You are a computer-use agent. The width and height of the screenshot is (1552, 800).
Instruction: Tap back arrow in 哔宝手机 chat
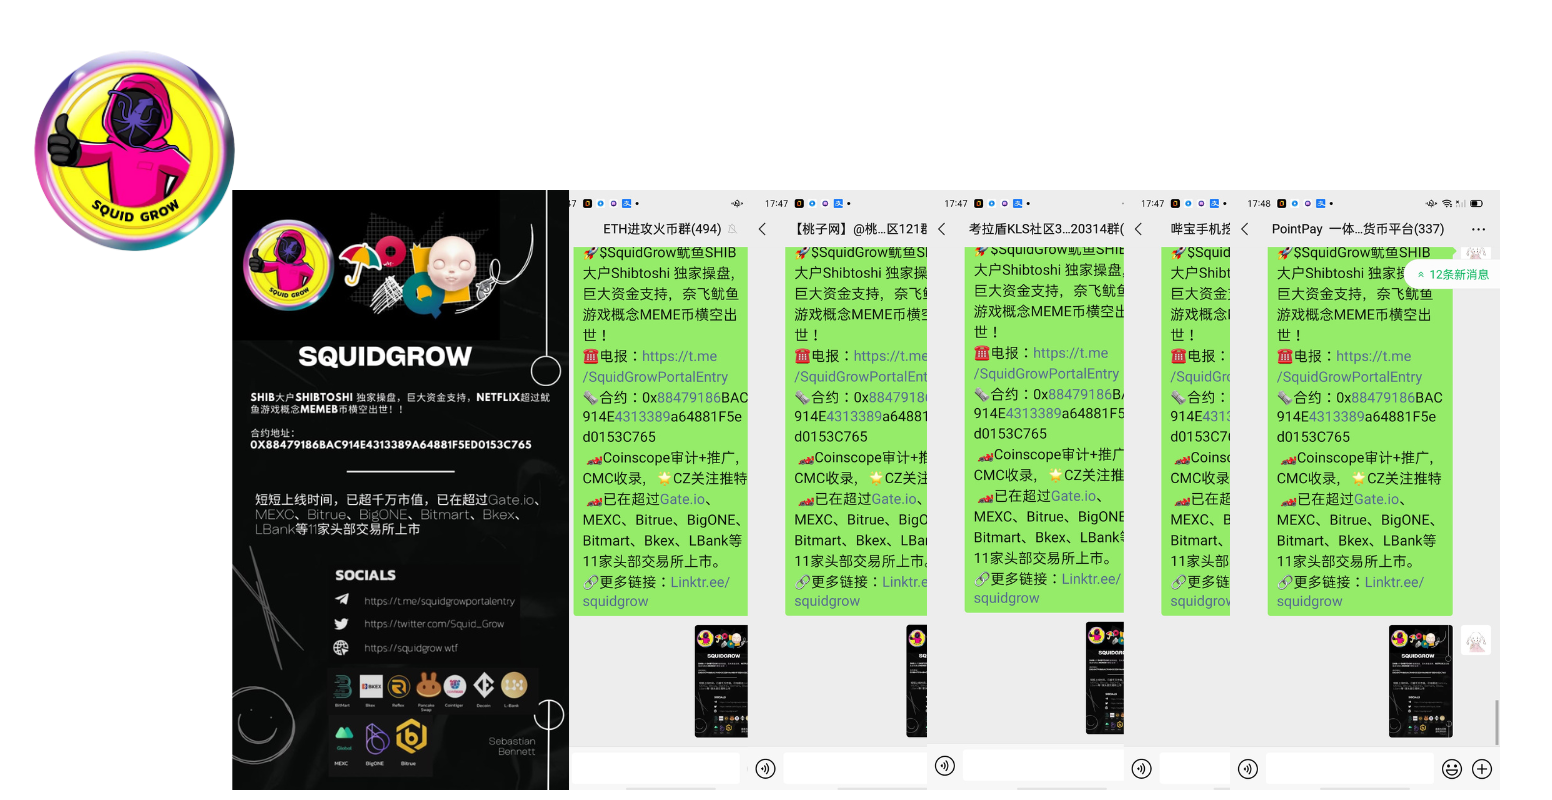1138,229
